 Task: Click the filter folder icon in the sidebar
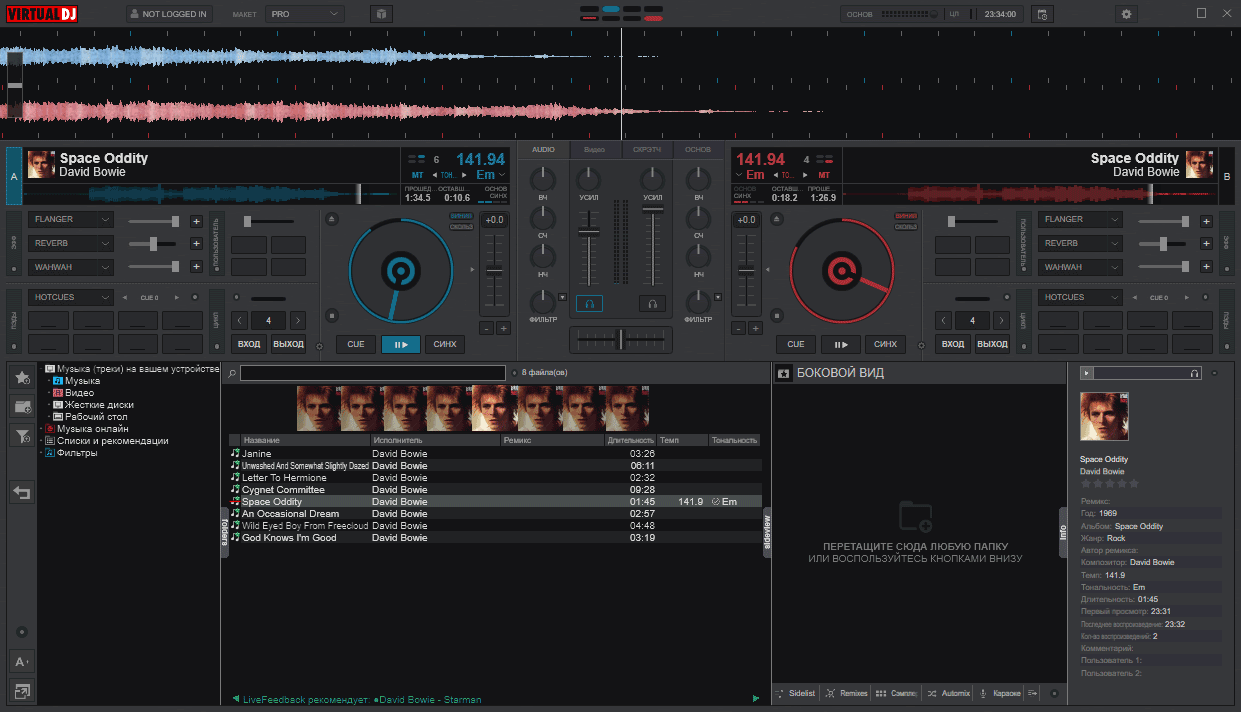tap(22, 435)
